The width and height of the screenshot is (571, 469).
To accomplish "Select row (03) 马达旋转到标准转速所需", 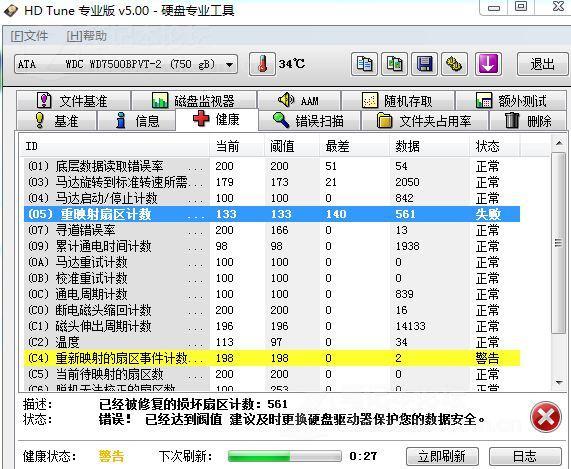I will pyautogui.click(x=272, y=182).
